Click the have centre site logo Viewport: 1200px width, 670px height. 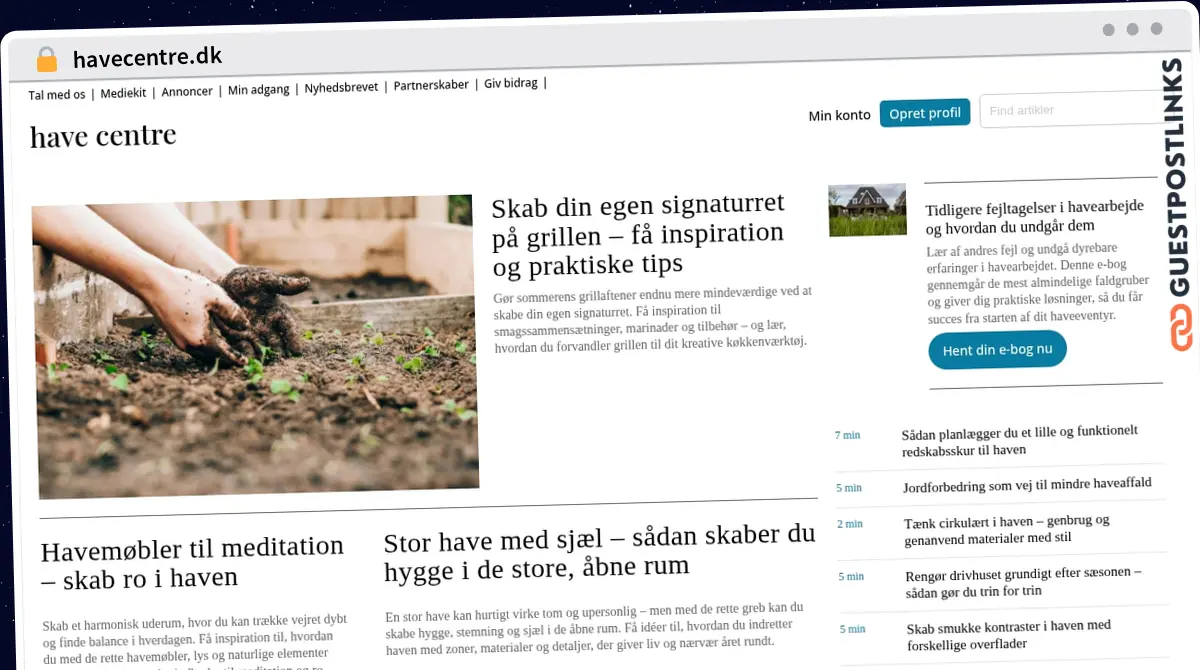[x=103, y=135]
